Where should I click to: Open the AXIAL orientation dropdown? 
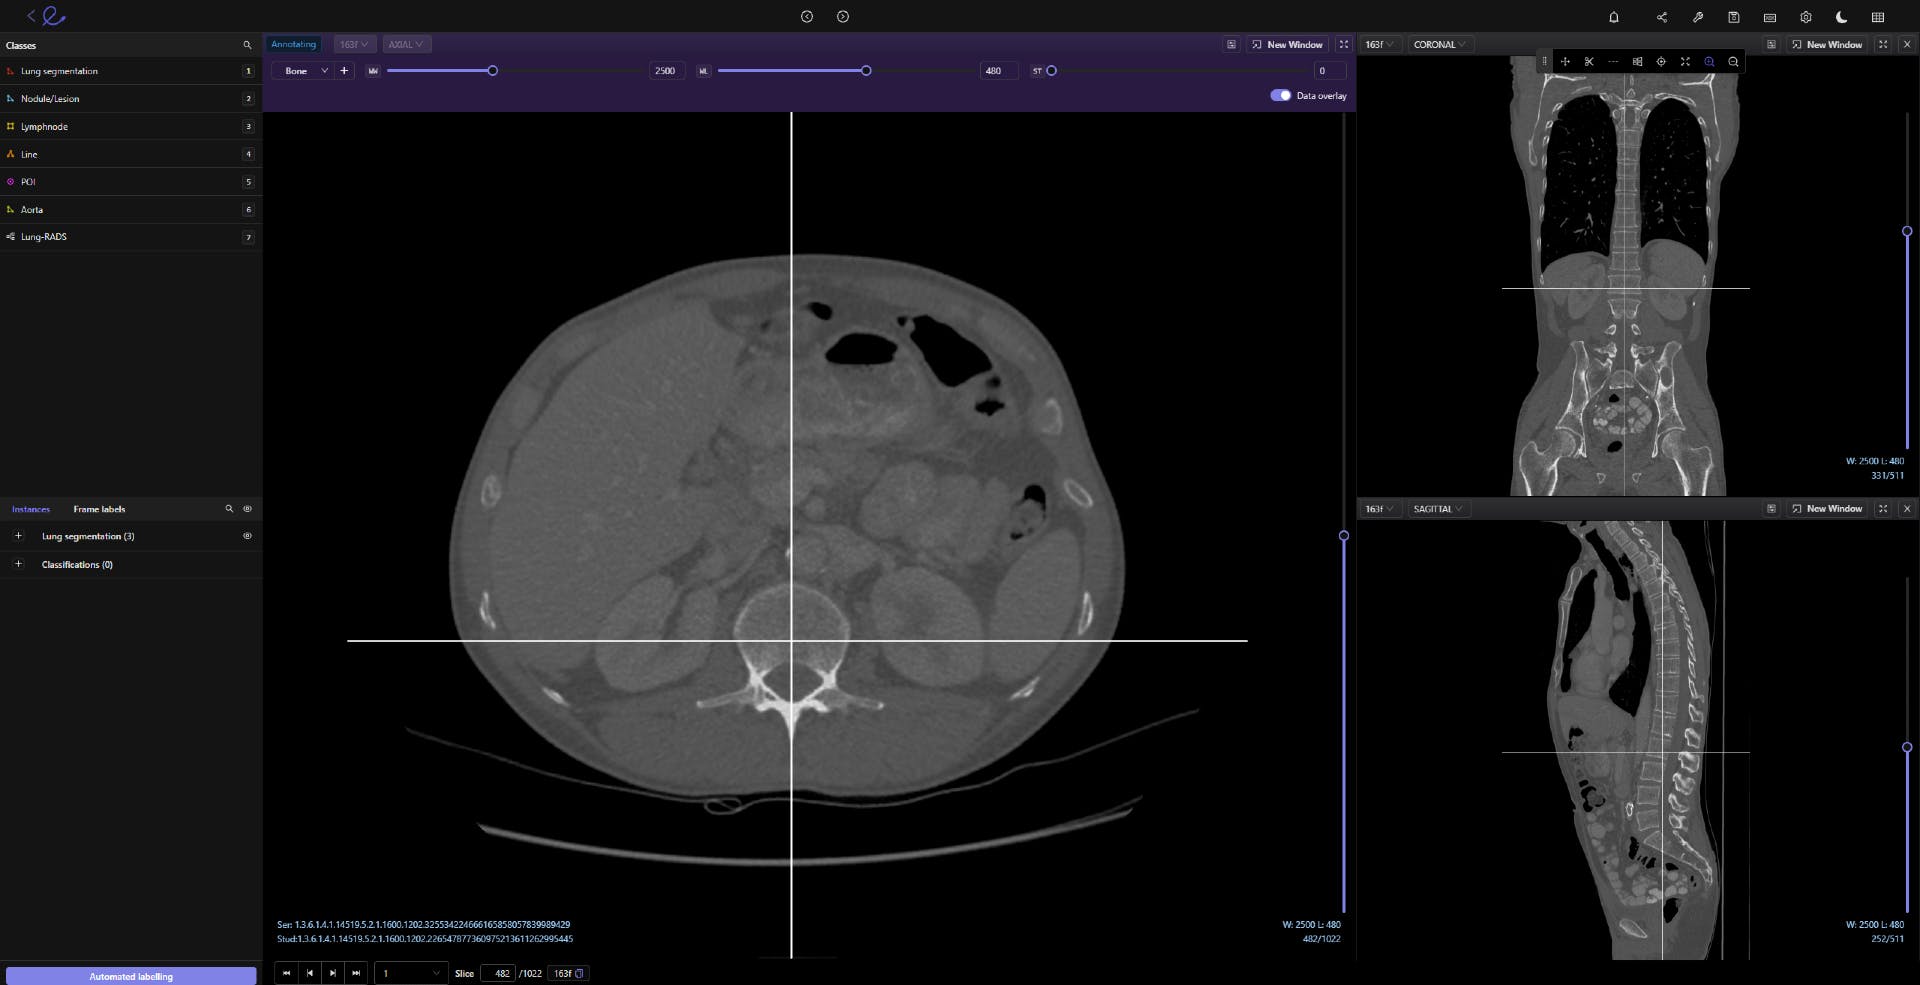[406, 44]
